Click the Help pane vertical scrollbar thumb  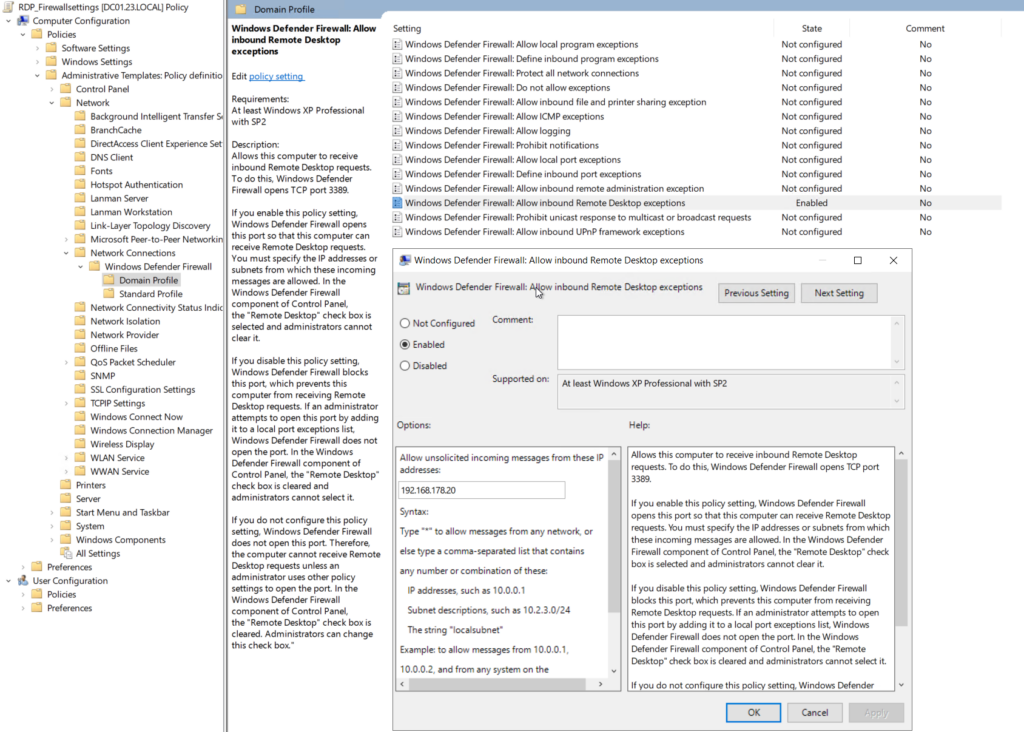(901, 543)
